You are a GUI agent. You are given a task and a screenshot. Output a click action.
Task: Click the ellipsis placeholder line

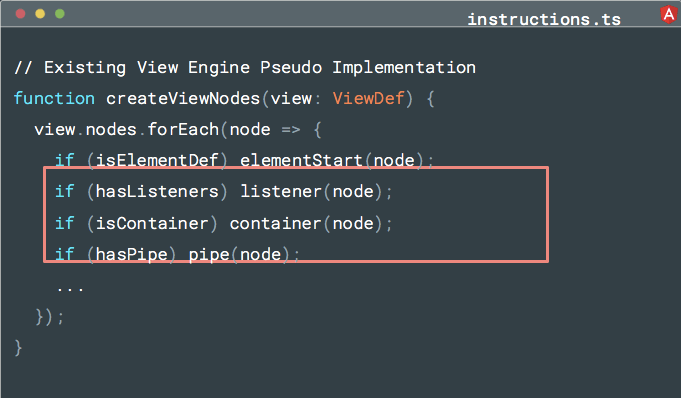point(70,289)
